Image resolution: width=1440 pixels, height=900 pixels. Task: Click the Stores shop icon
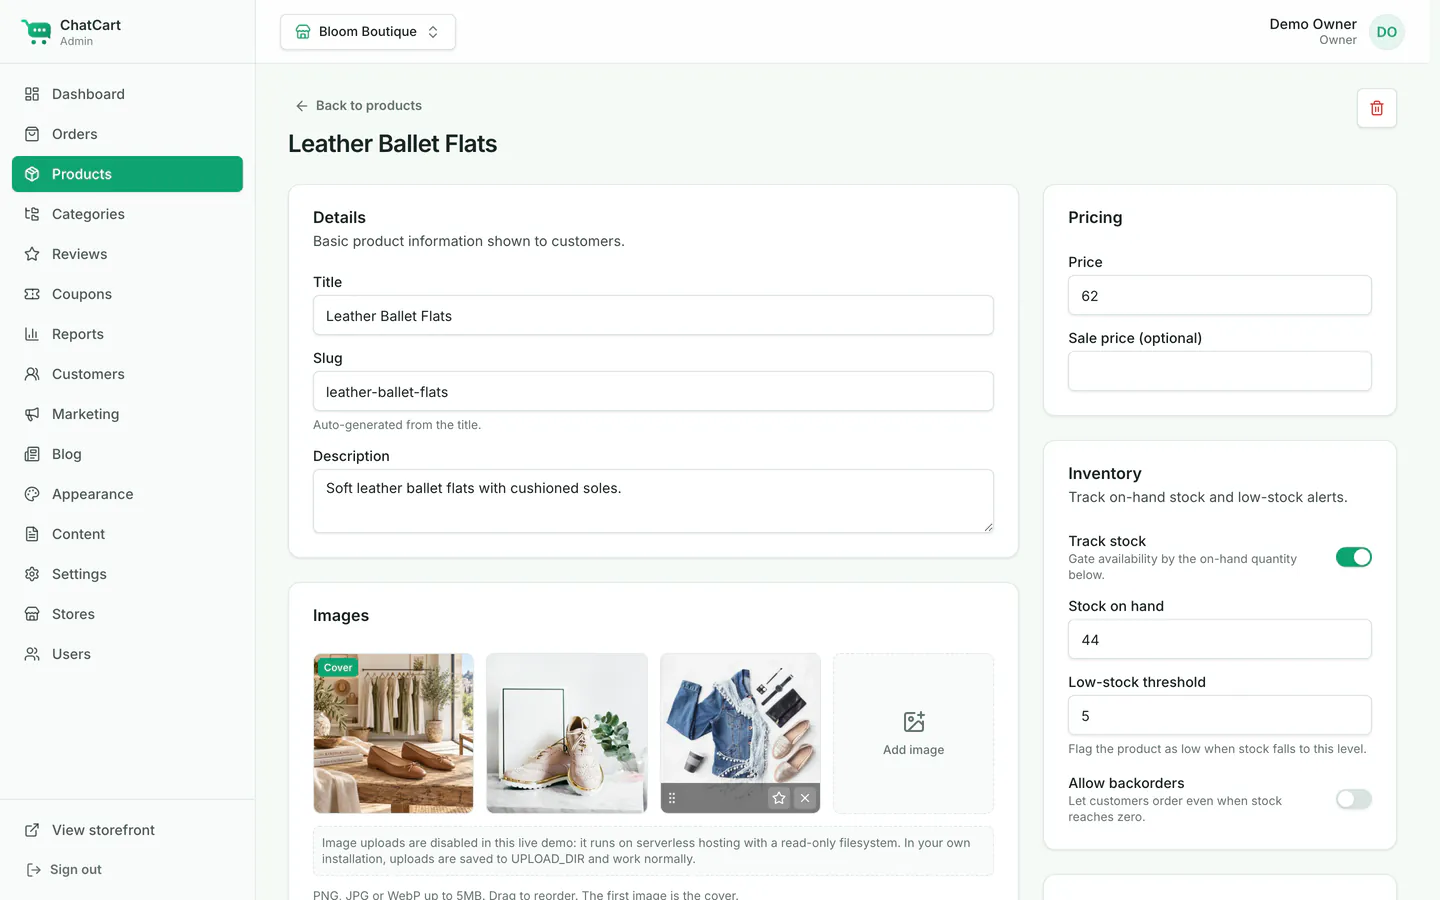pyautogui.click(x=32, y=614)
